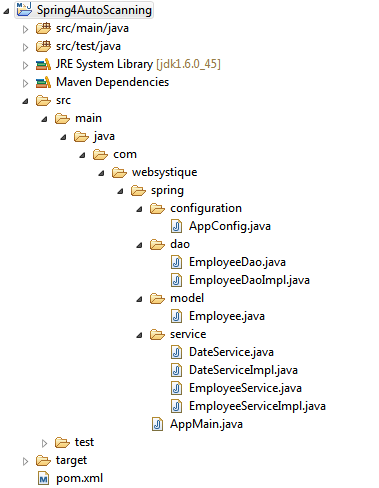Click the src/test/java source folder icon
The image size is (379, 488).
pos(43,46)
